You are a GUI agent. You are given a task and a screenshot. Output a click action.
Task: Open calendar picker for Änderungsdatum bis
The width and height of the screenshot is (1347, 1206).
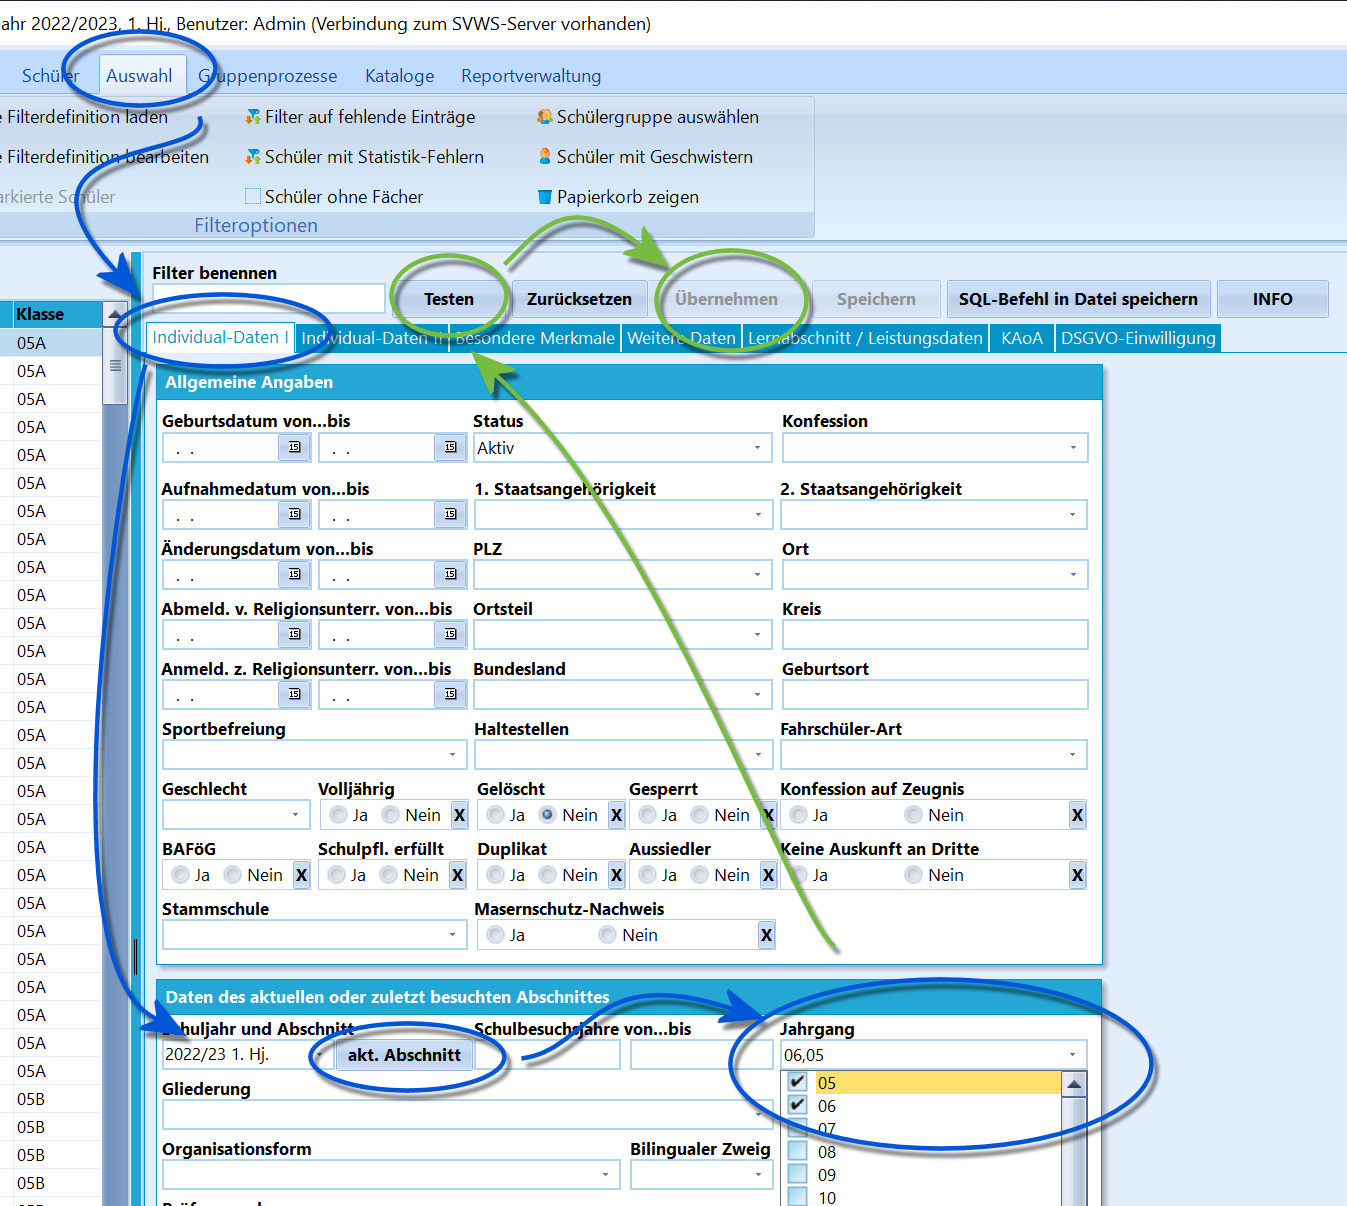(450, 574)
